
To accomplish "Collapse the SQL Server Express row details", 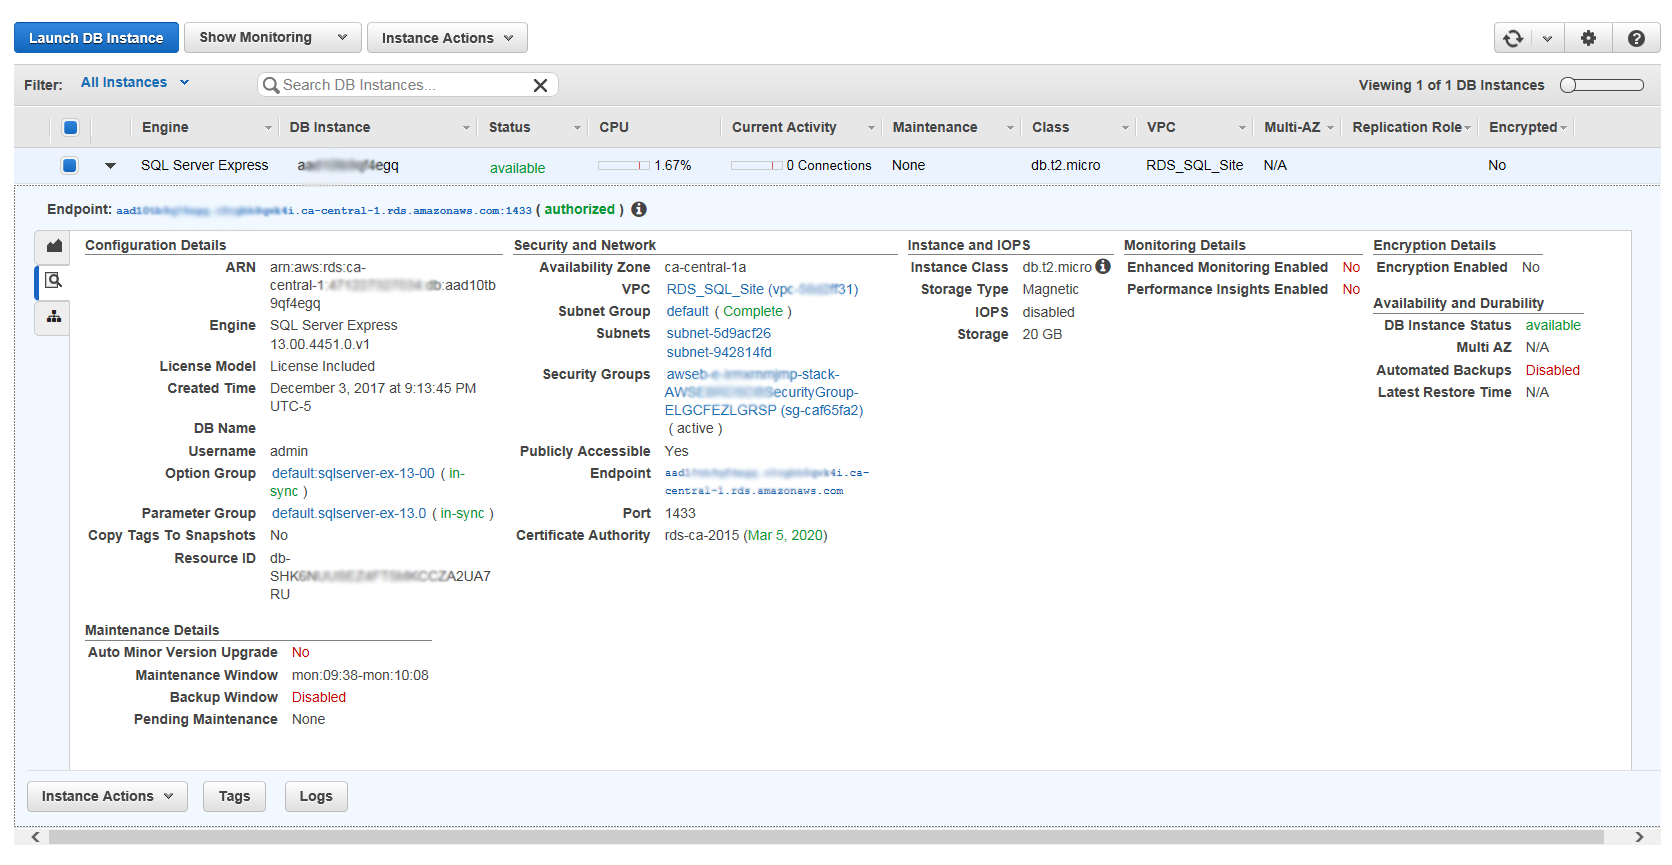I will (110, 166).
